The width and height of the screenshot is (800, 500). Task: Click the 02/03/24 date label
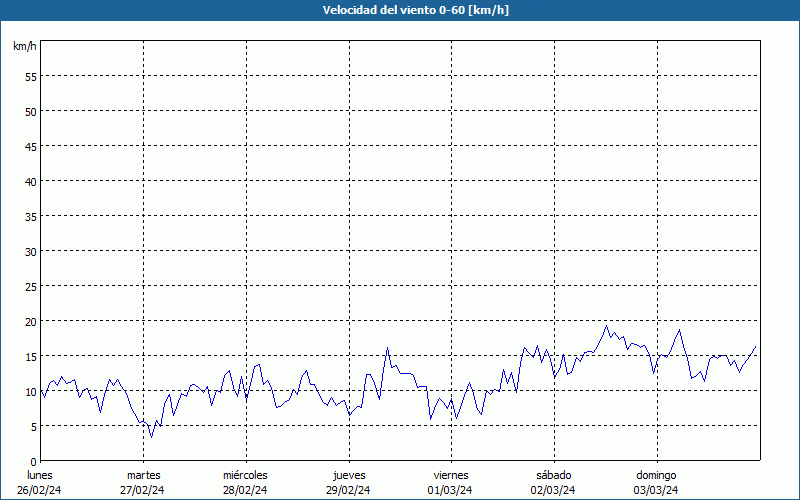point(553,490)
